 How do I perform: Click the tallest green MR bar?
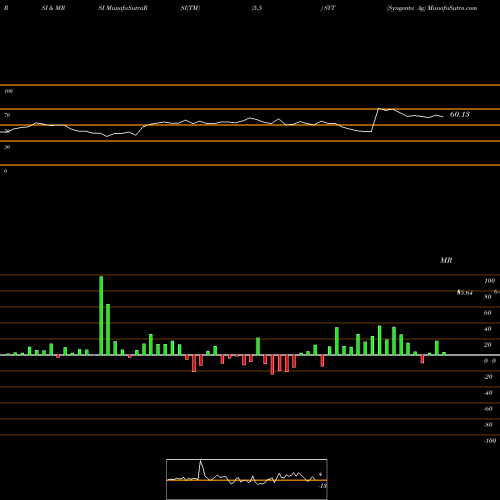(101, 315)
